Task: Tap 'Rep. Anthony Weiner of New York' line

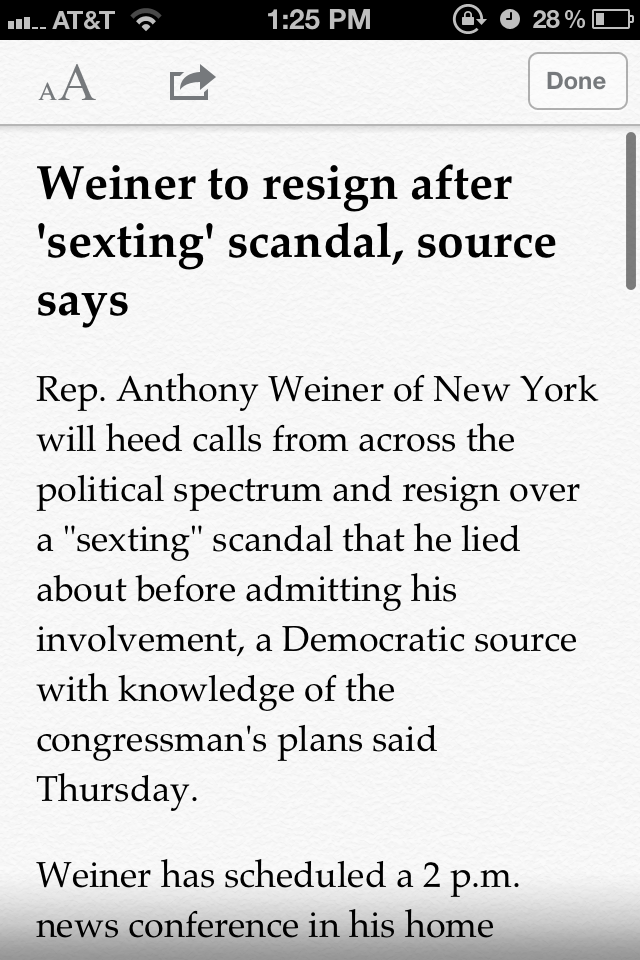Action: click(317, 389)
